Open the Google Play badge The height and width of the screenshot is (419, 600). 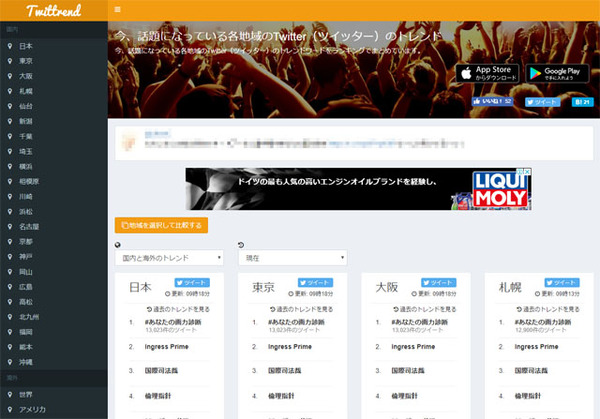click(x=557, y=73)
